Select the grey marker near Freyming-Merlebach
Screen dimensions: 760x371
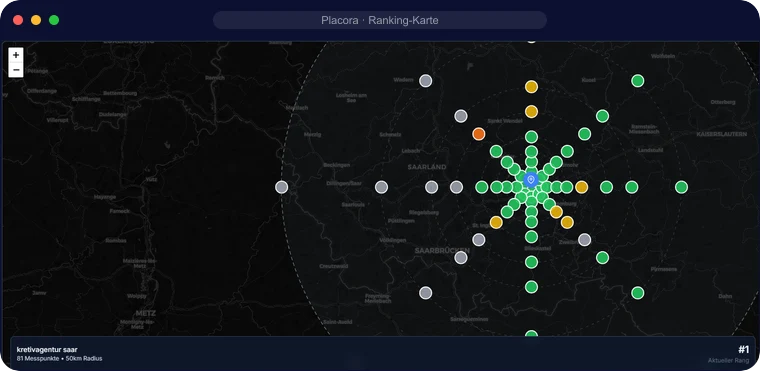(426, 293)
